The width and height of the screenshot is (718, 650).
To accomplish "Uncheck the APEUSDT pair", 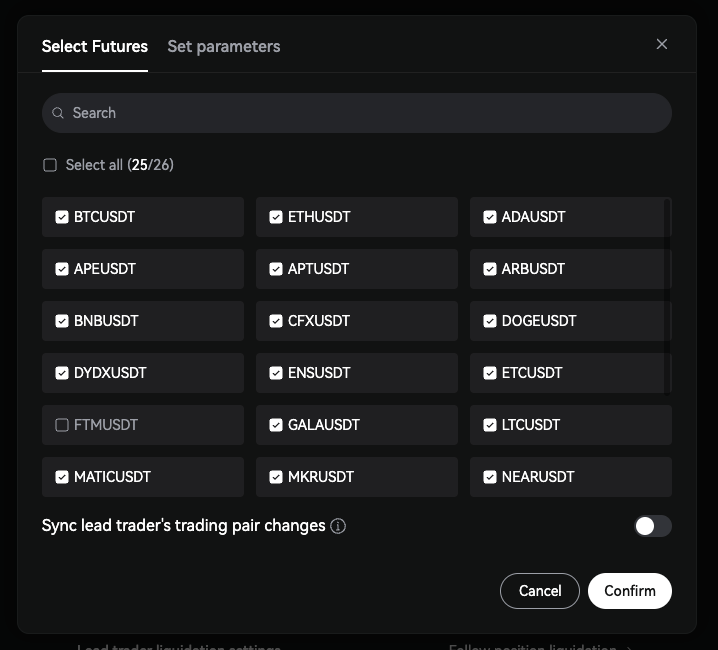I will [62, 269].
